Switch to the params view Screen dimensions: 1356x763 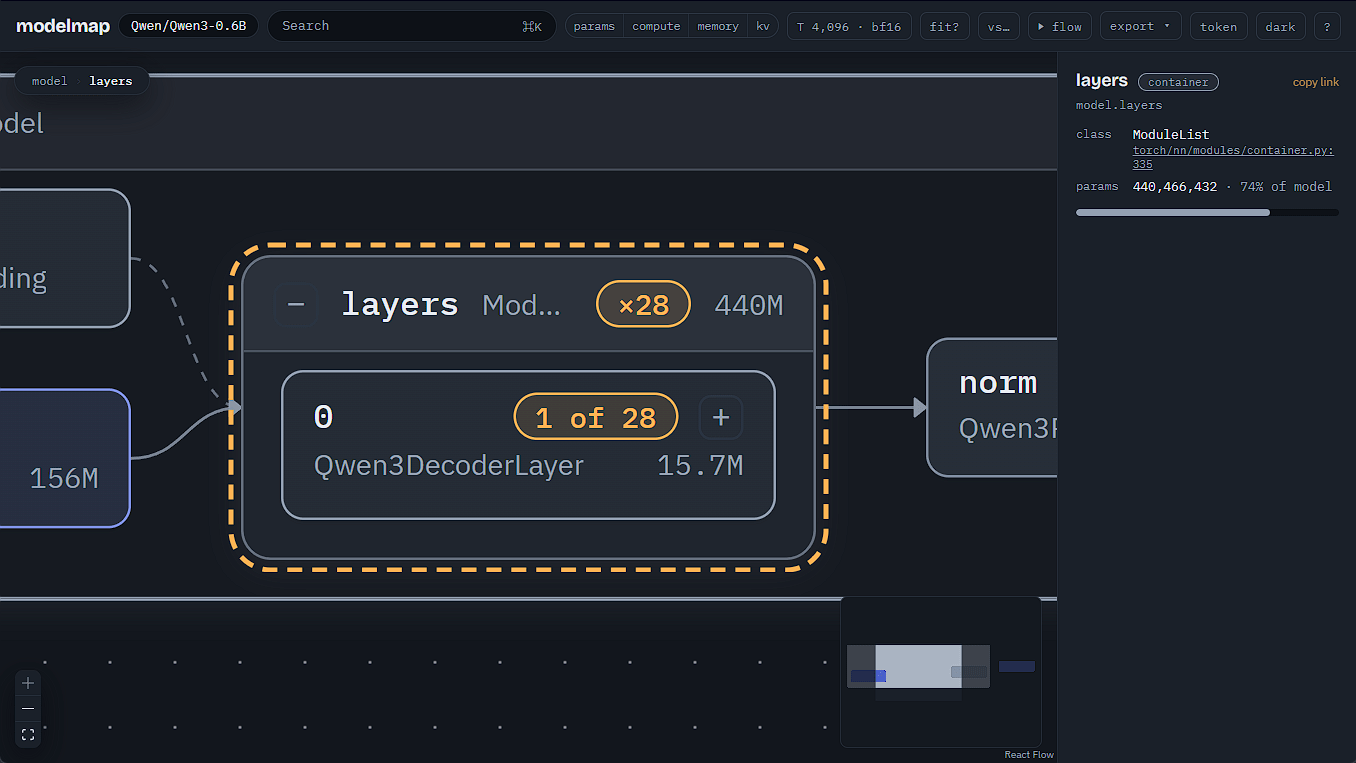pyautogui.click(x=594, y=26)
